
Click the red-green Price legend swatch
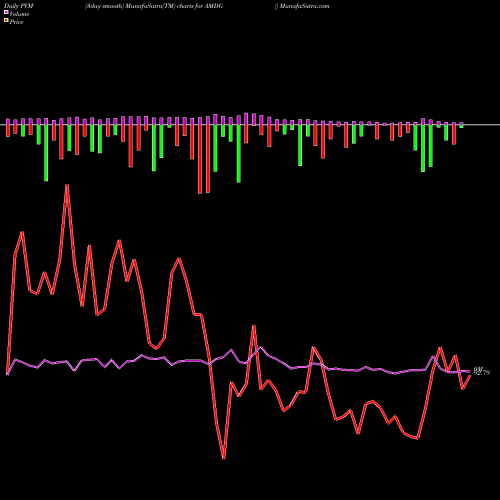point(6,21)
